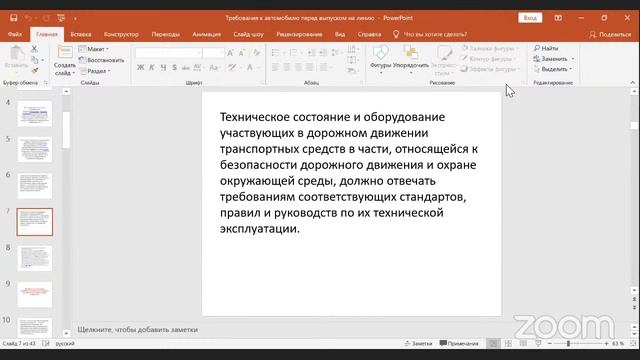
Task: Center the text in the paragraph group
Action: [x=287, y=67]
